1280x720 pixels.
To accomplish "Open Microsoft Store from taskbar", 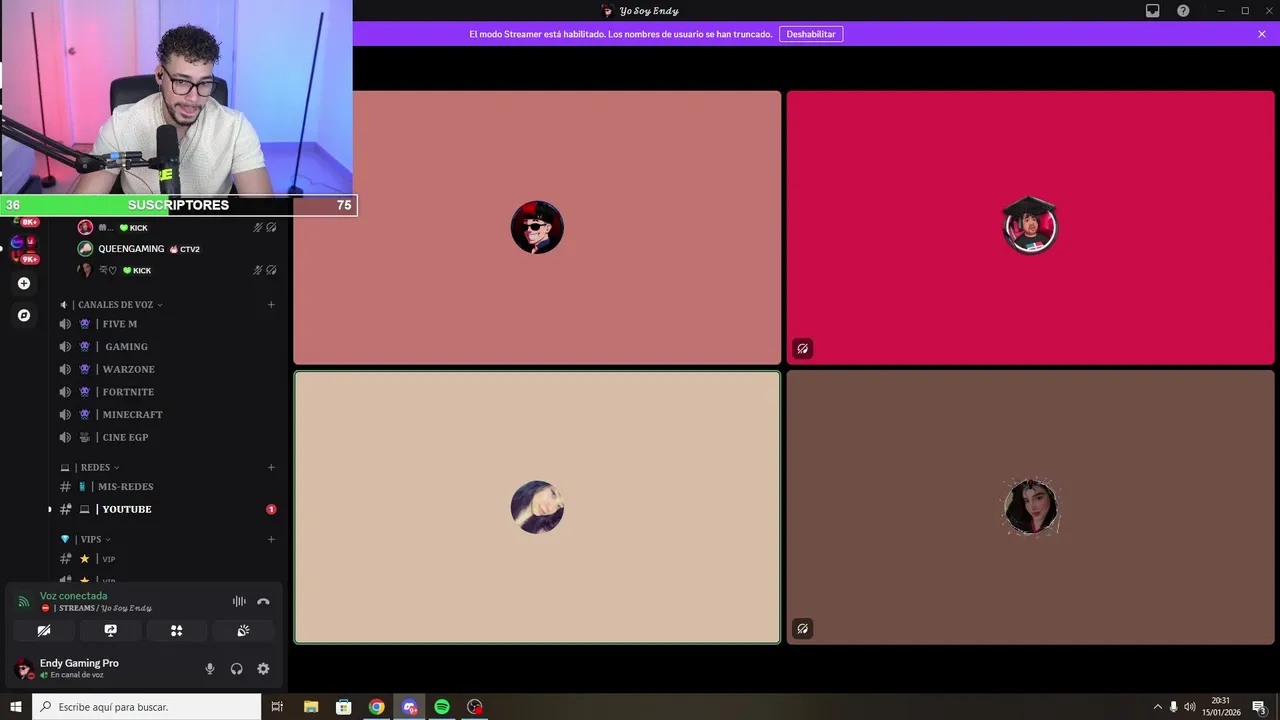I will click(343, 707).
